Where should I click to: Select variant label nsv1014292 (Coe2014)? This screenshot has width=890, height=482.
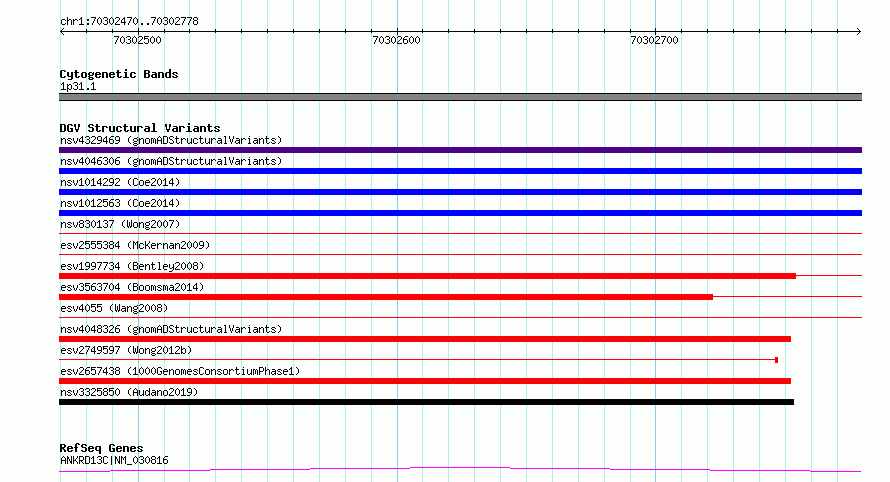coord(120,182)
